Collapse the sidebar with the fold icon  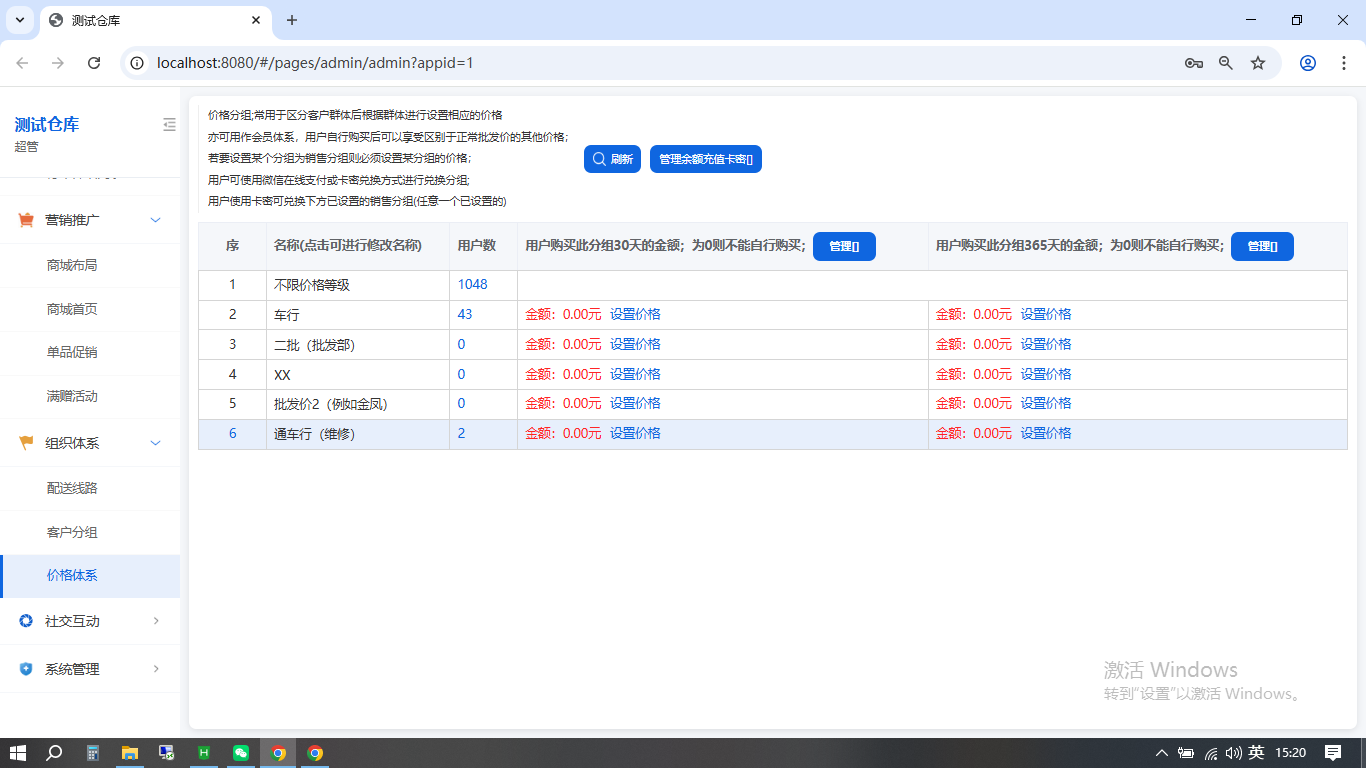pos(169,125)
